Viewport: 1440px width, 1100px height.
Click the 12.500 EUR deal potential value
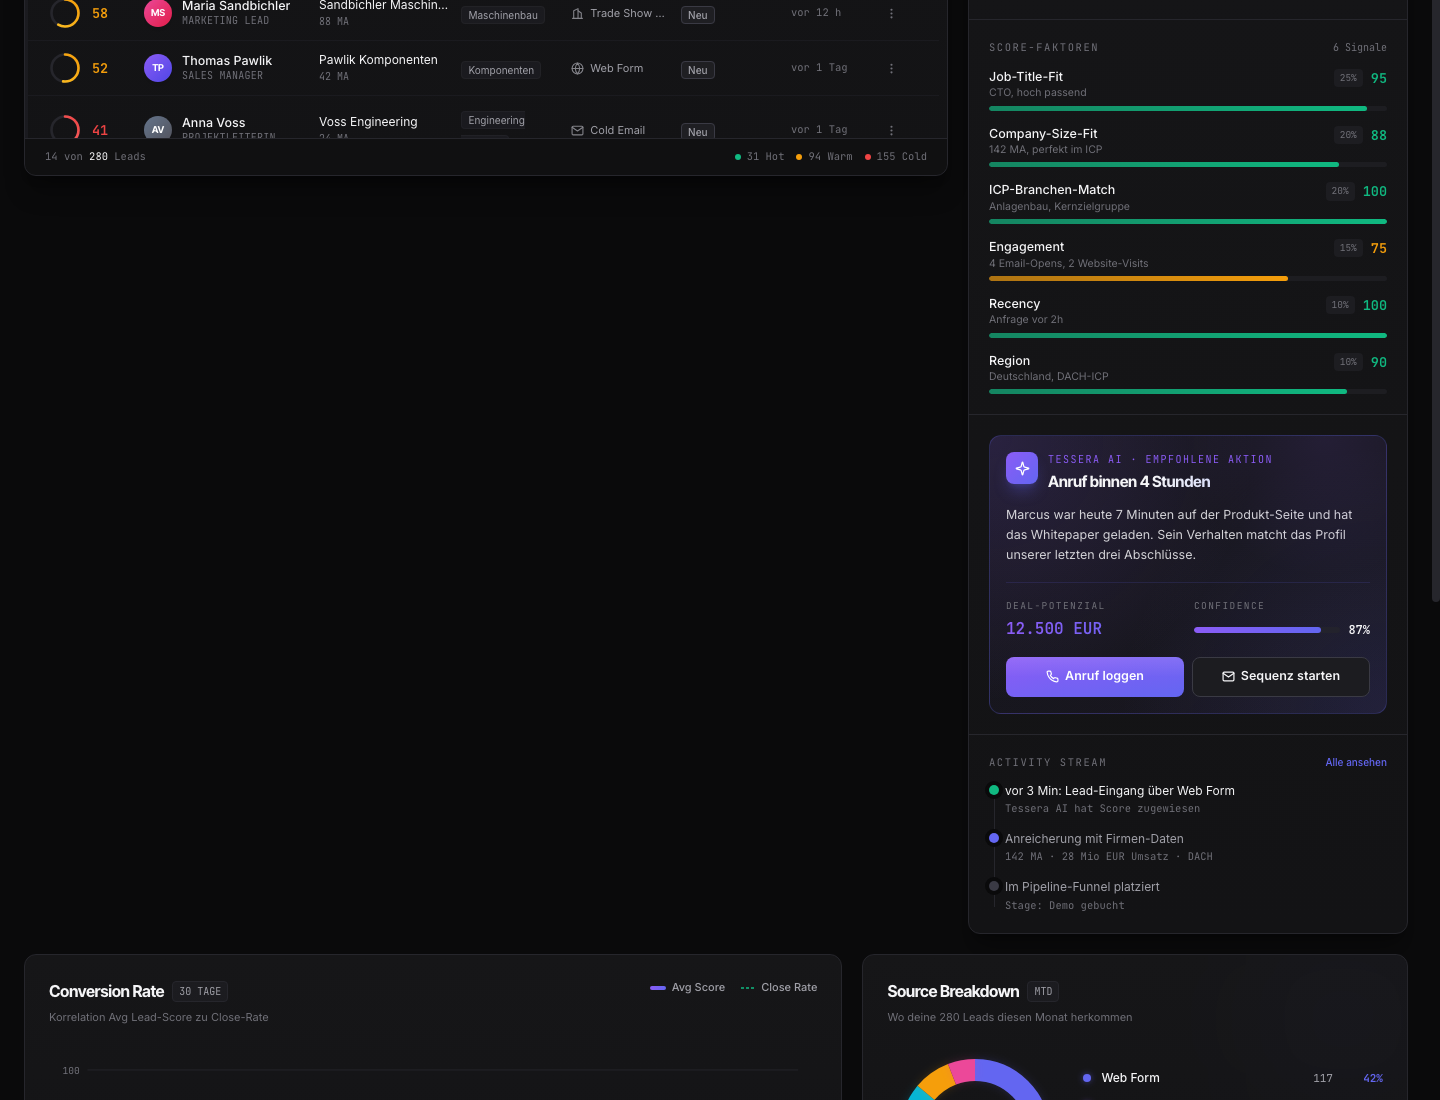1054,629
